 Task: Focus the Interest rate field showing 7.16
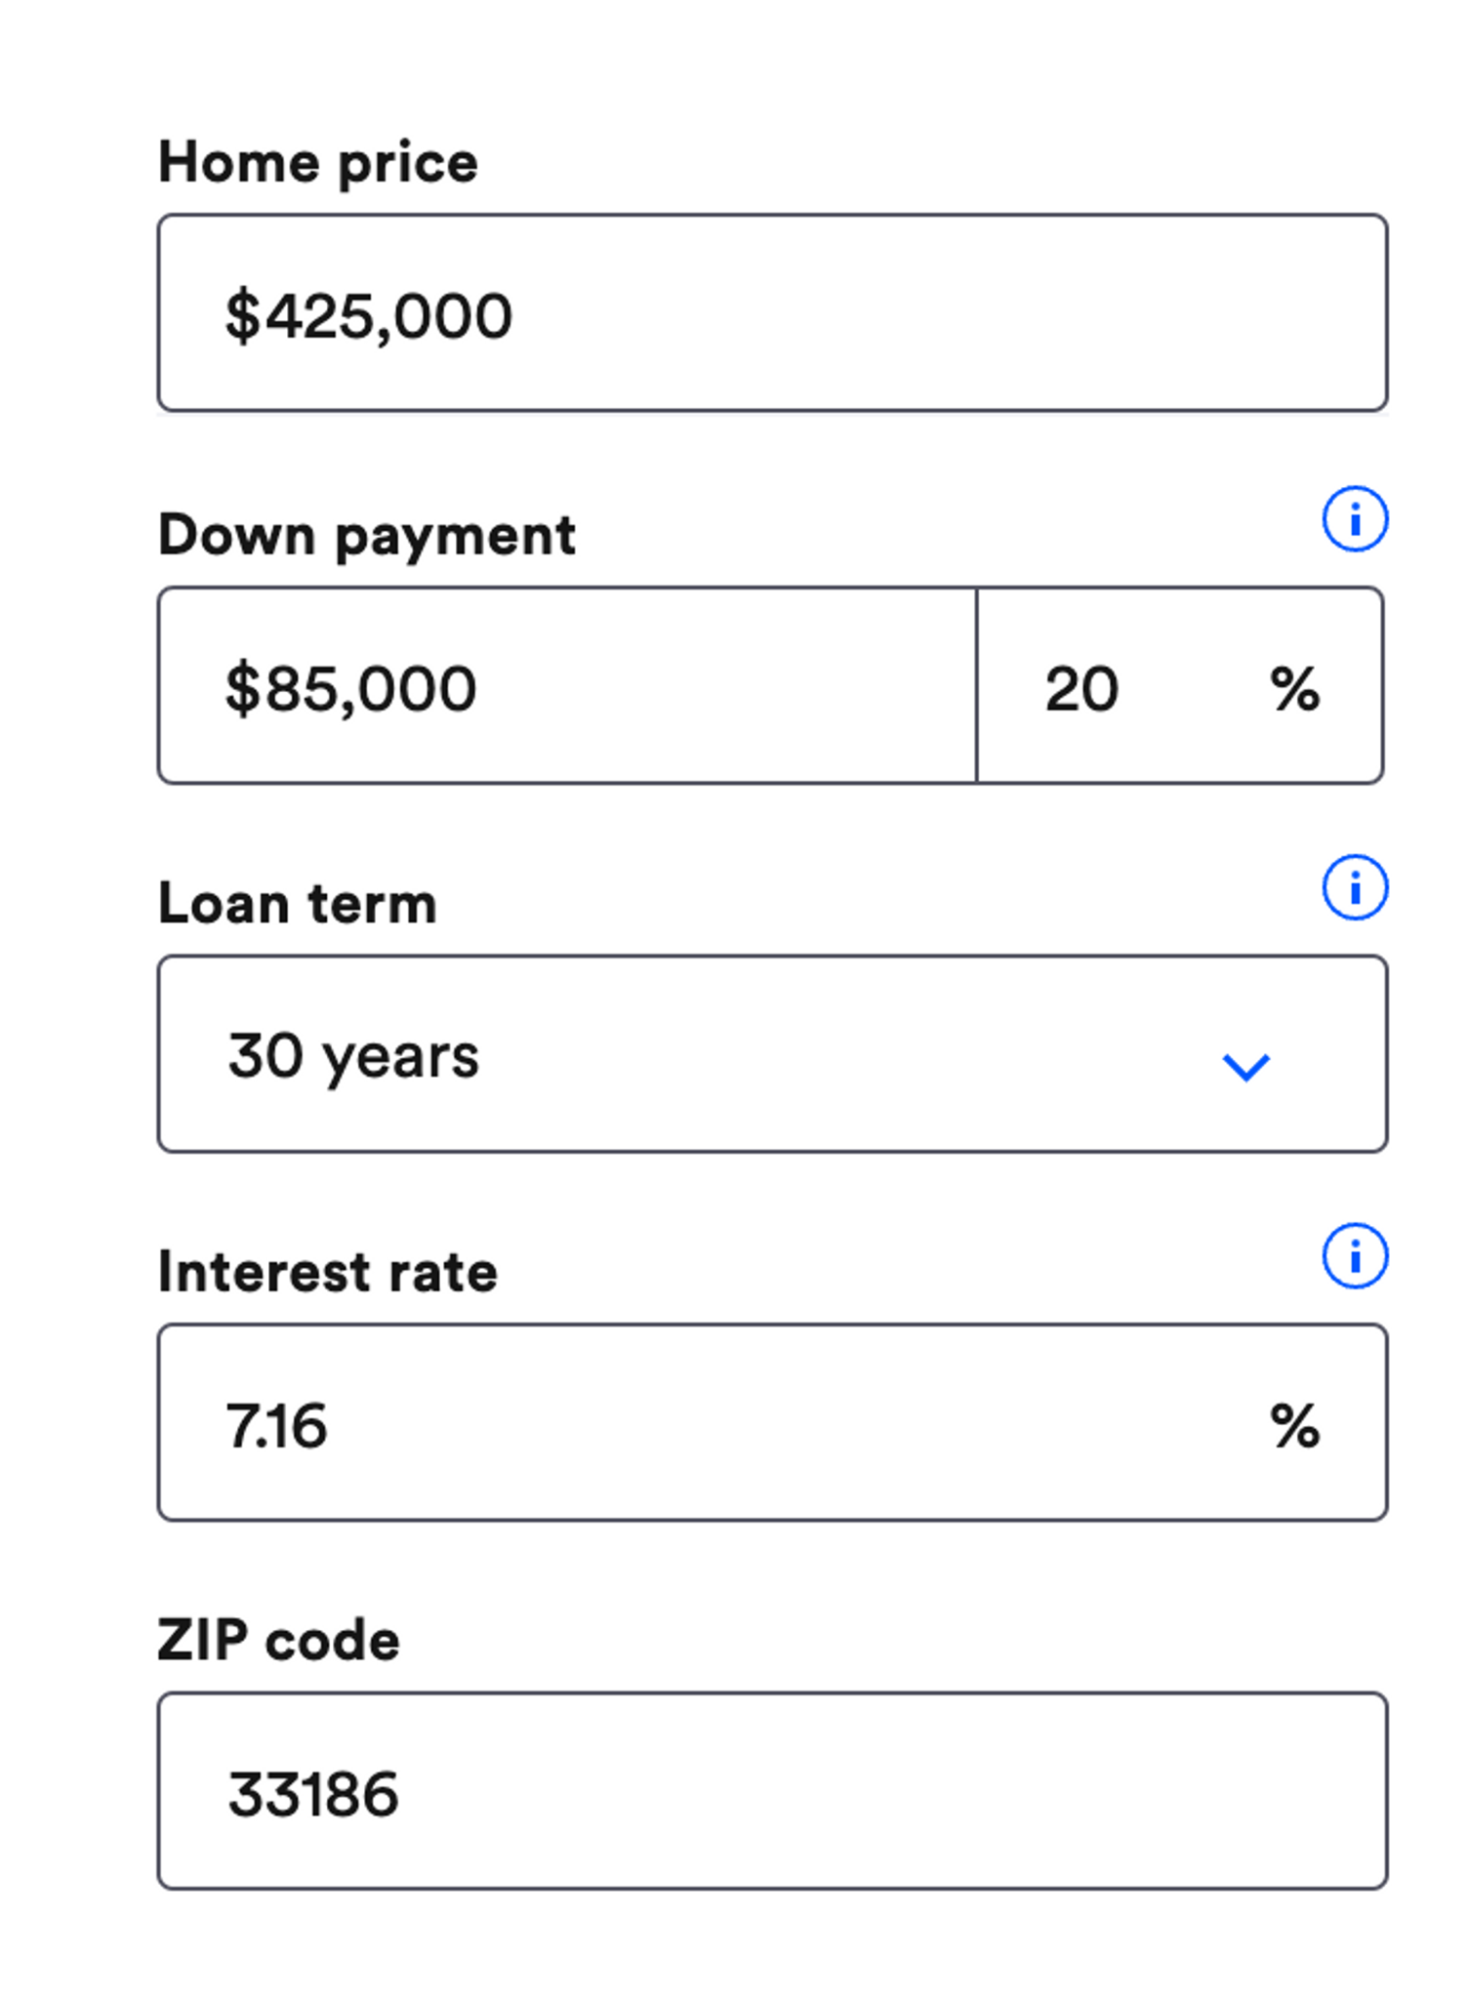coord(700,1423)
